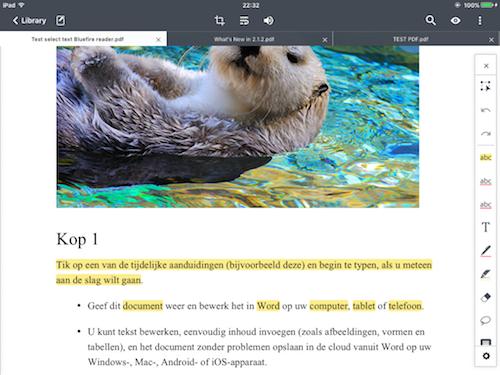
Task: Tap highlighted sentence starting "Tik op een"
Action: [x=244, y=272]
